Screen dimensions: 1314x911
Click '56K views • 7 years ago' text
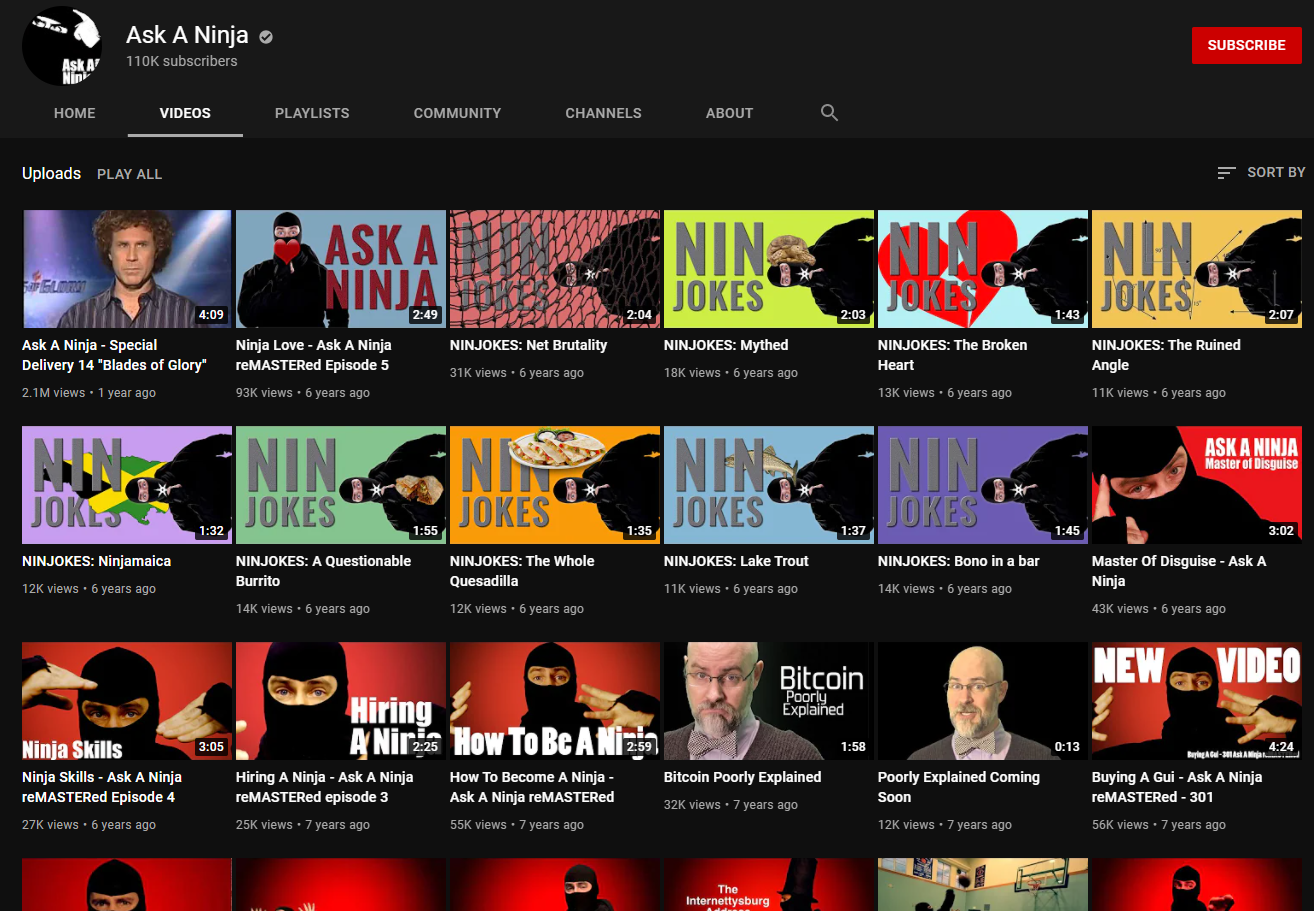tap(1159, 825)
